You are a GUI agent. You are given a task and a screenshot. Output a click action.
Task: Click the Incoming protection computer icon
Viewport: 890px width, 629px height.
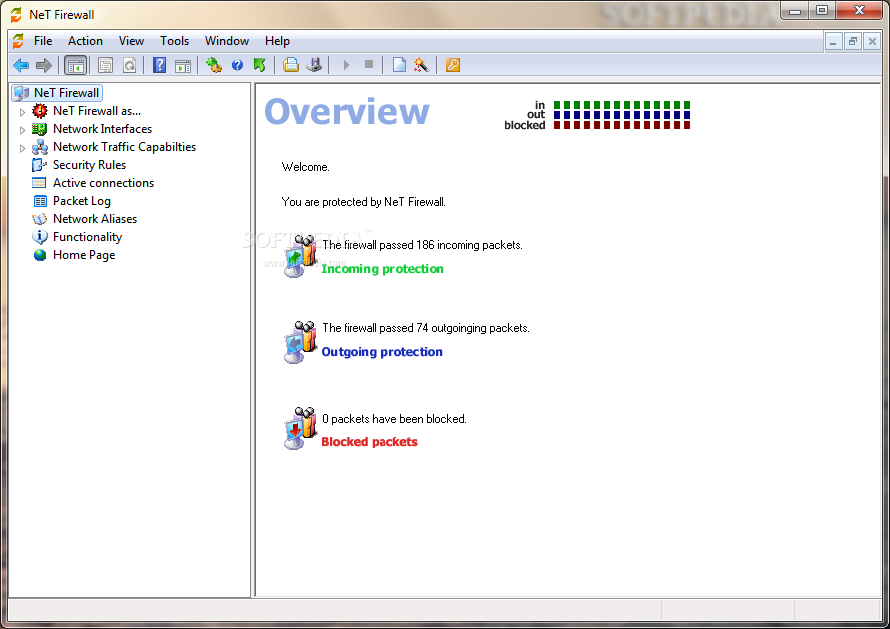click(x=300, y=256)
